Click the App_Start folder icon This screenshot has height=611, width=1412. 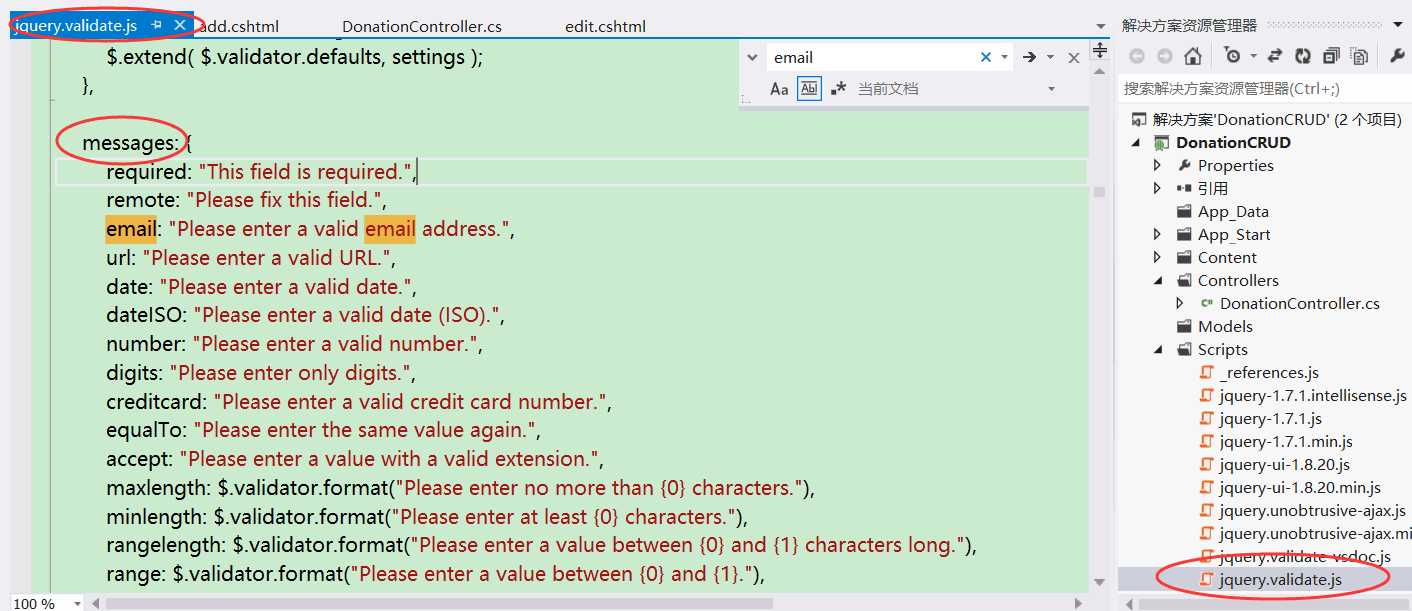[1185, 234]
